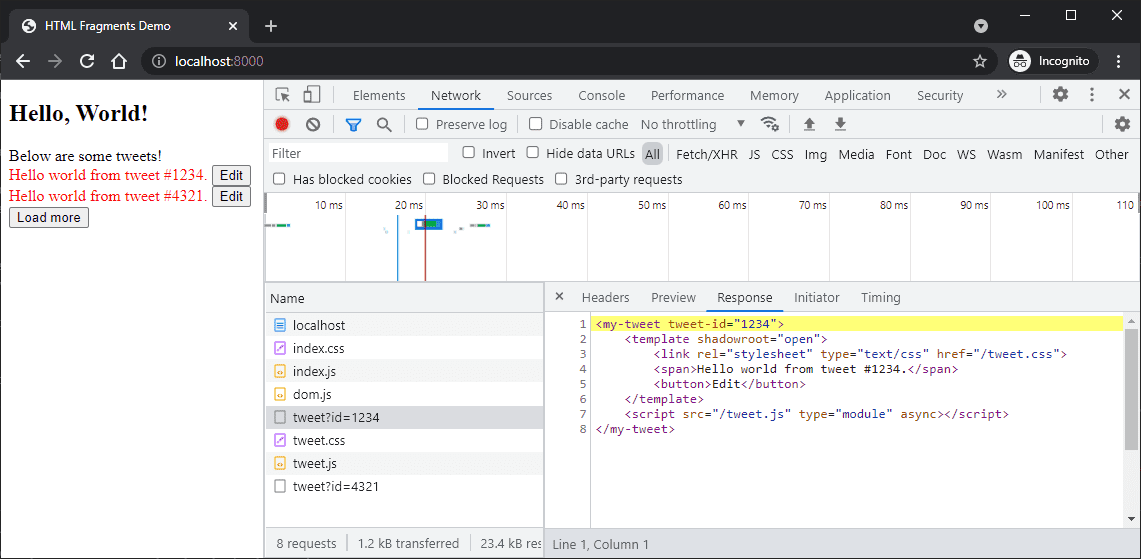Export HAR file with the download arrow
Screen dimensions: 1141x559
pos(840,124)
